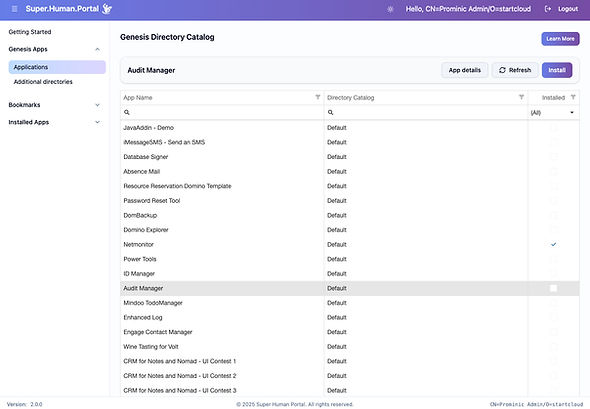Sort by the App Name column header
590x409 pixels.
click(x=138, y=97)
